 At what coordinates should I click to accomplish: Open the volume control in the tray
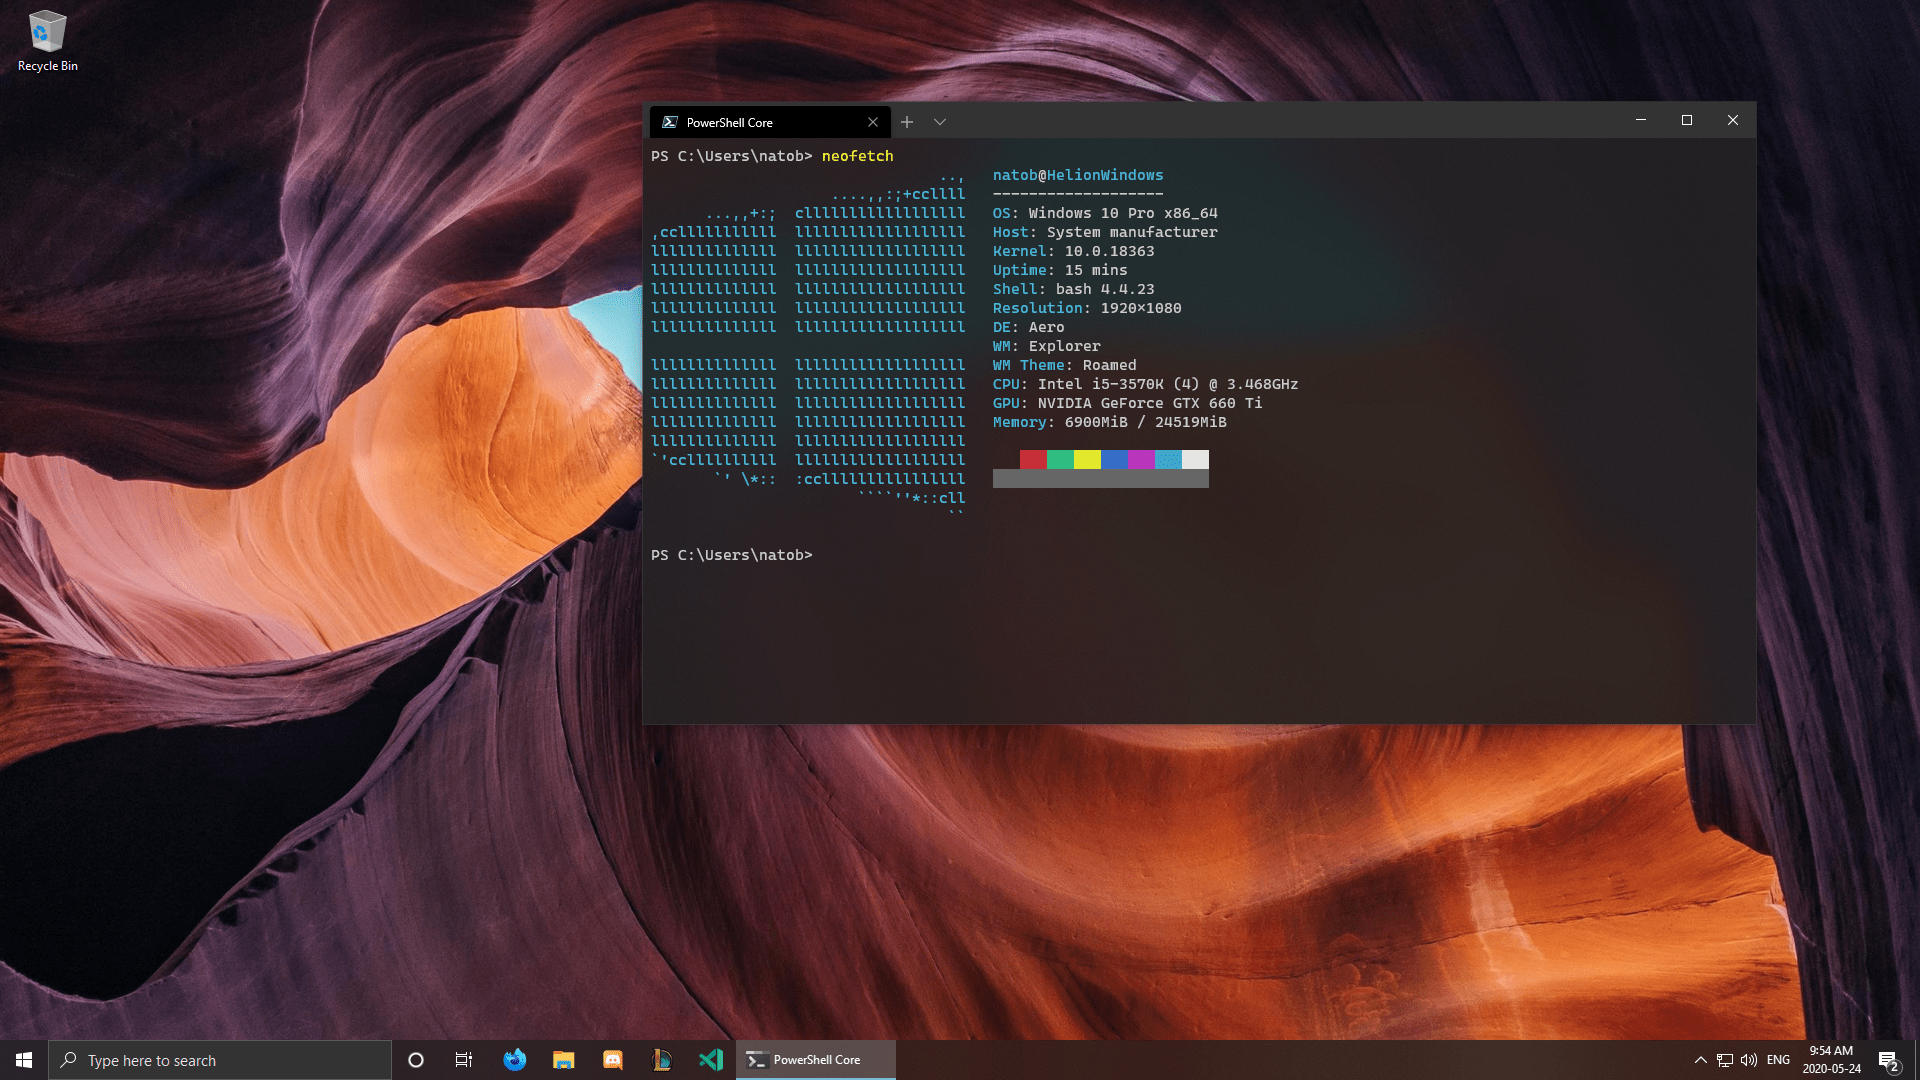1749,1060
